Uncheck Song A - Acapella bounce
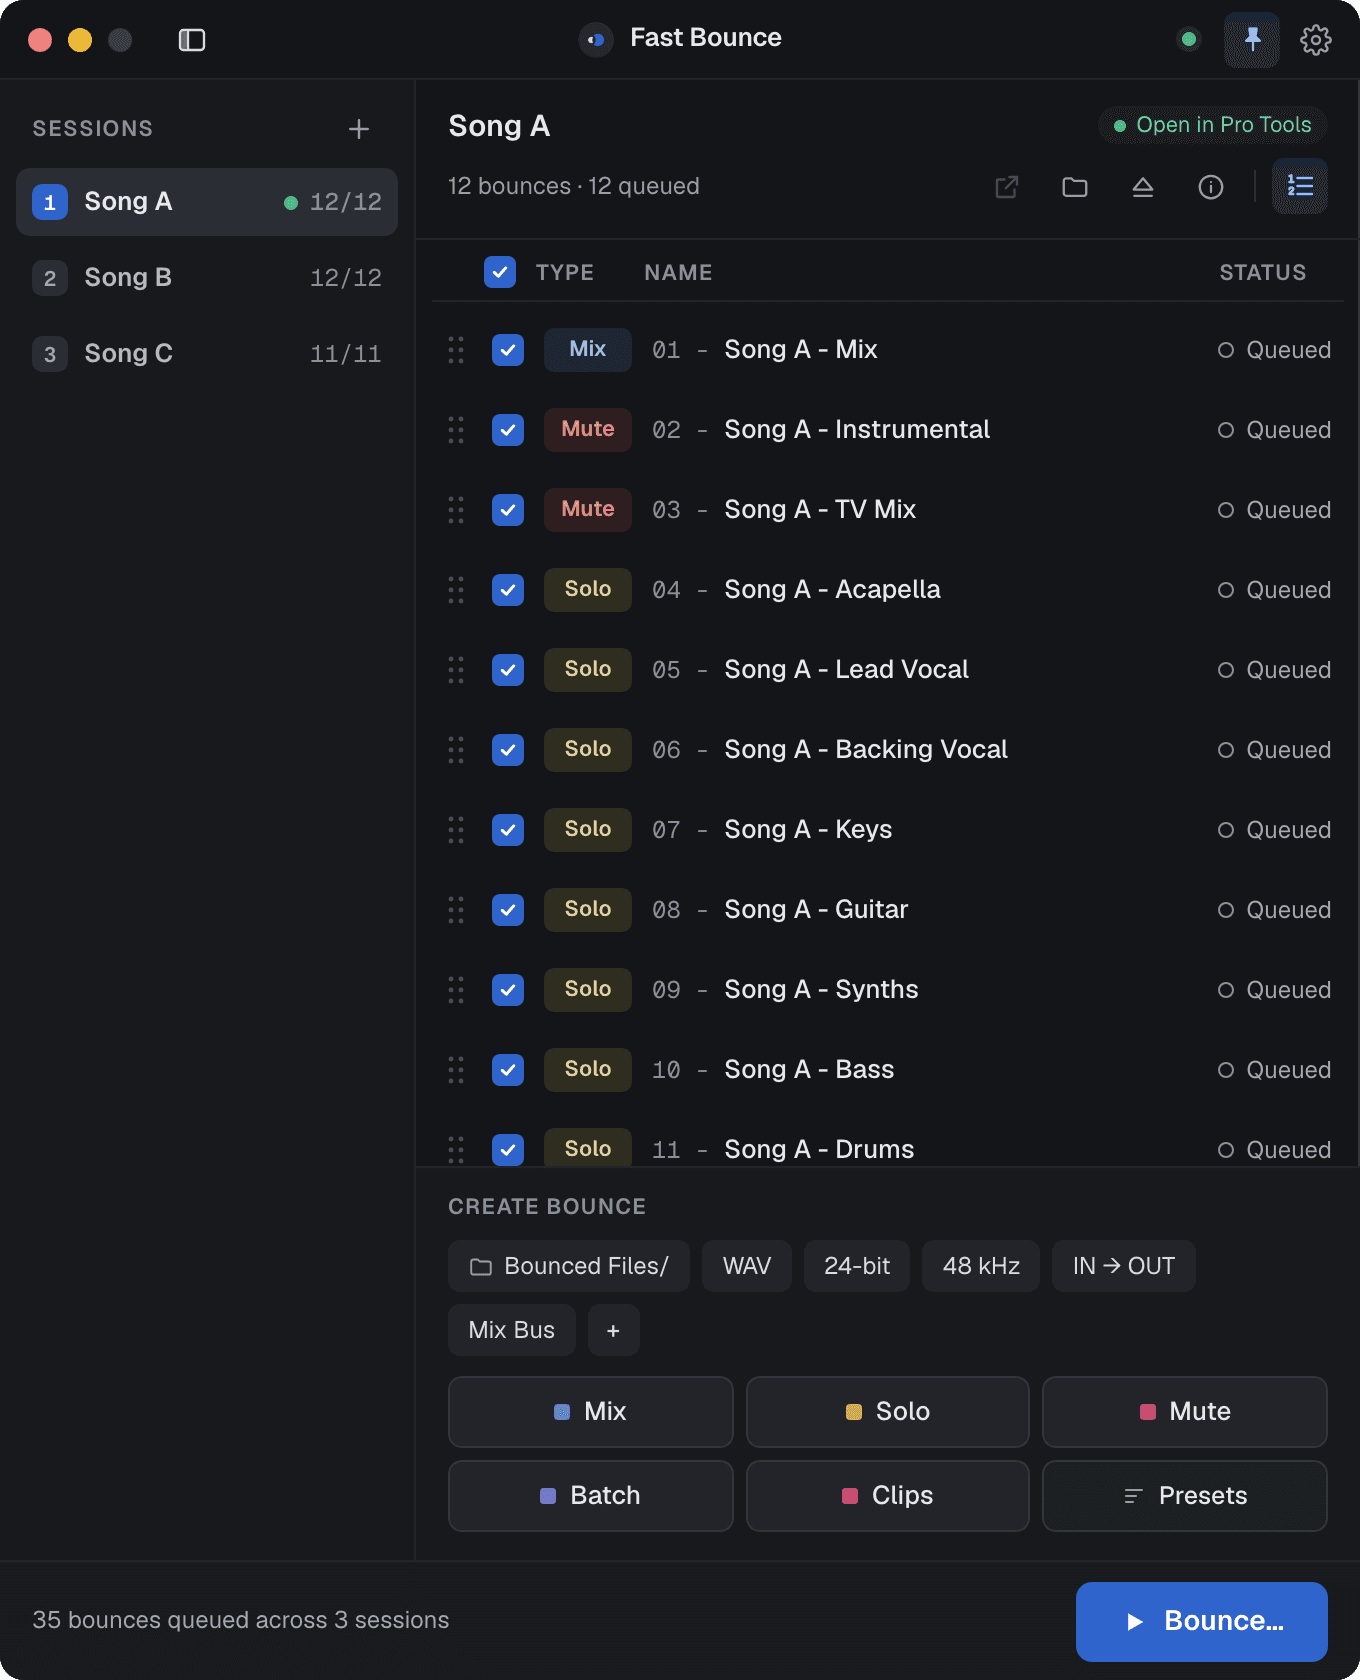Screen dimensions: 1360x1680 coord(508,590)
